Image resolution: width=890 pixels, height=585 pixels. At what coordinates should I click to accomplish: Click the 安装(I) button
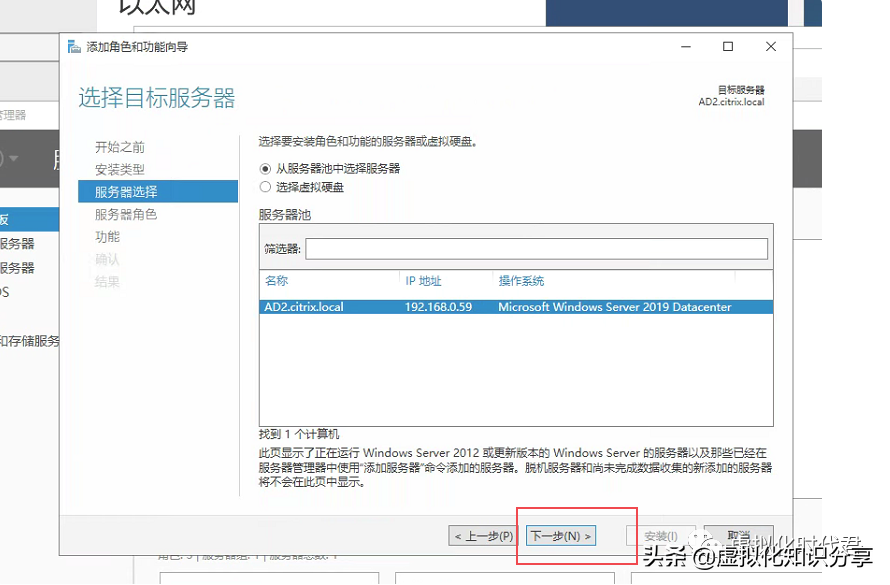coord(661,536)
